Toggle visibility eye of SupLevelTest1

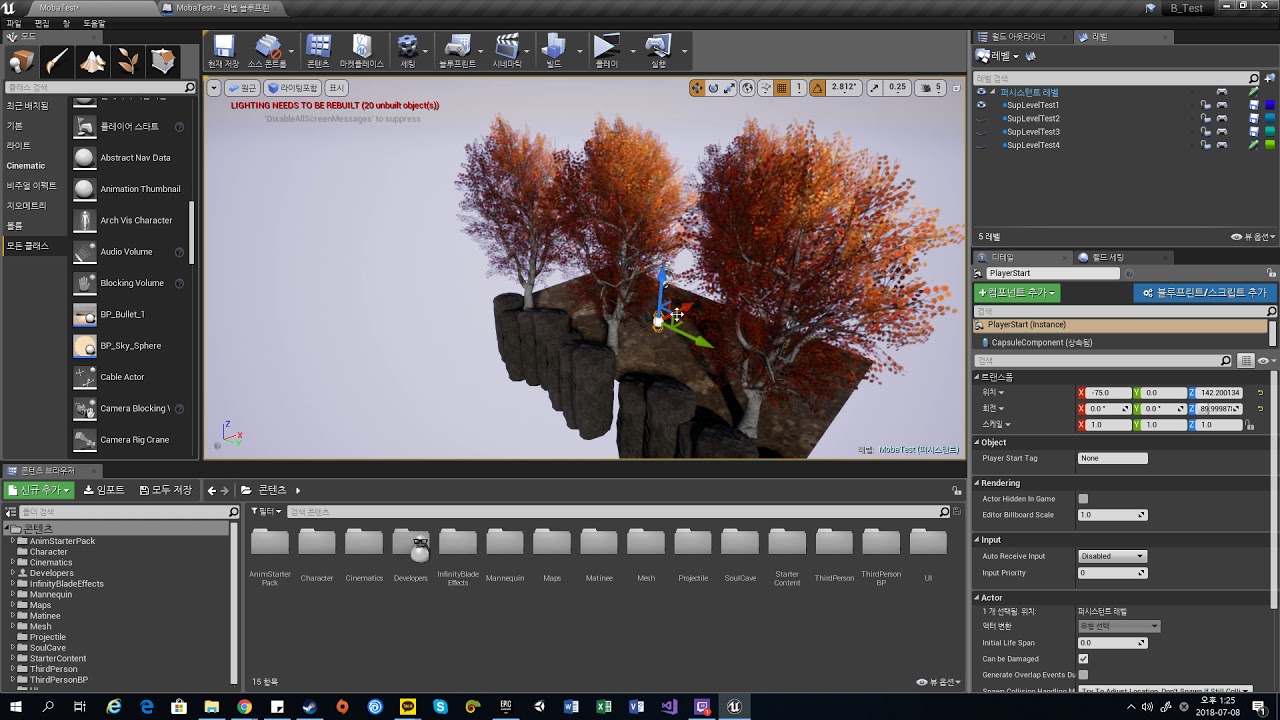tap(981, 105)
